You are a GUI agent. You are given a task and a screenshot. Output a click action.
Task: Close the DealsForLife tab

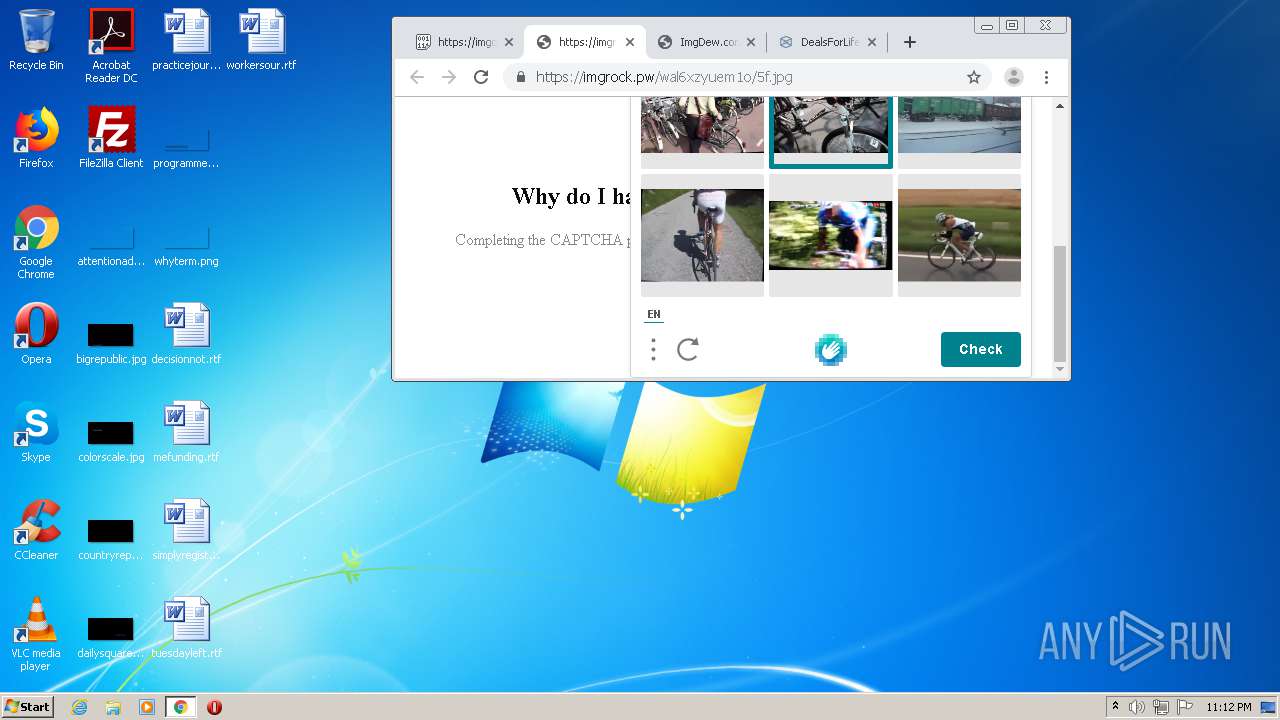(x=872, y=42)
